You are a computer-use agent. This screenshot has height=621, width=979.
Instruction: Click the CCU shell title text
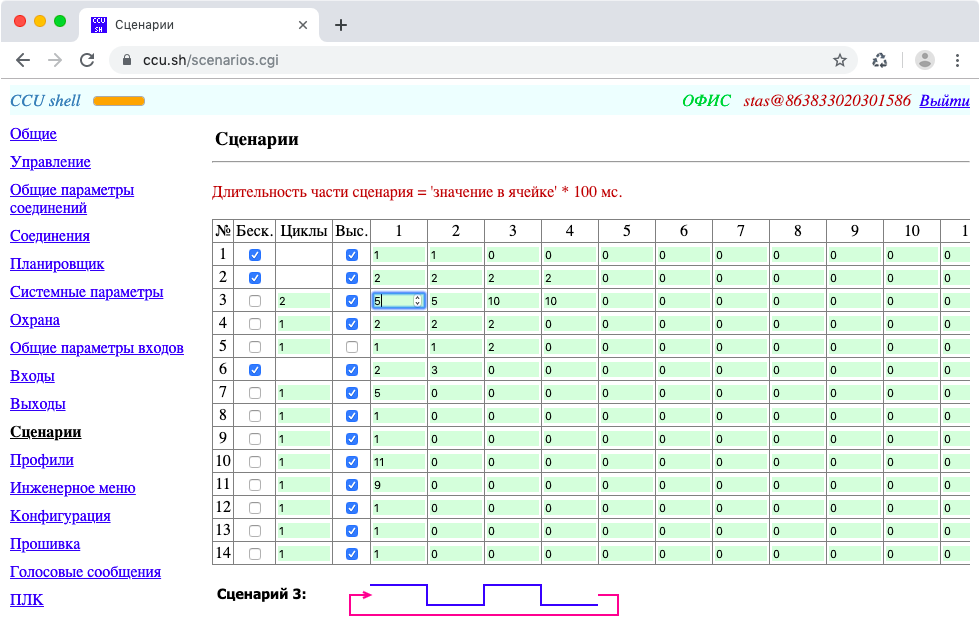[46, 100]
